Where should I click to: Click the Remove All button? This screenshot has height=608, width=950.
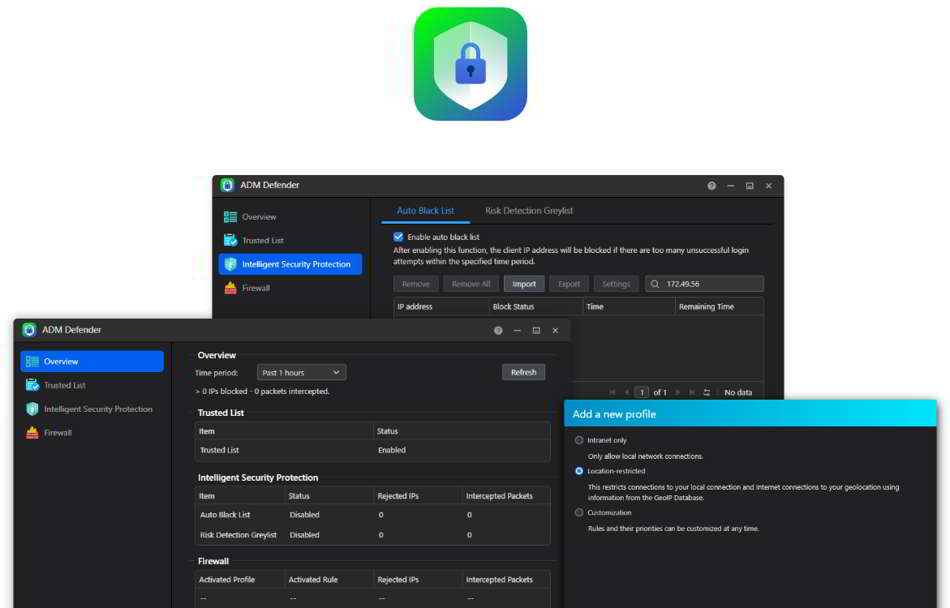click(x=471, y=284)
